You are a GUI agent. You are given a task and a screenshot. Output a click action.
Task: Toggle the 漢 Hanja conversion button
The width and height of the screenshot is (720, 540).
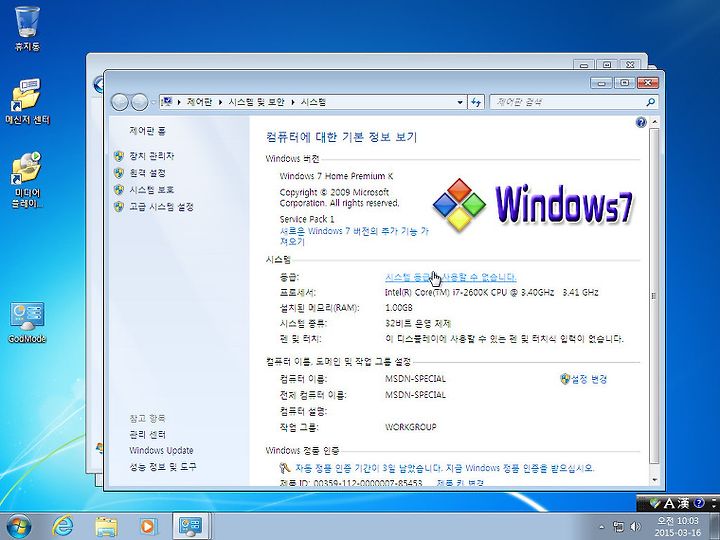click(x=683, y=503)
